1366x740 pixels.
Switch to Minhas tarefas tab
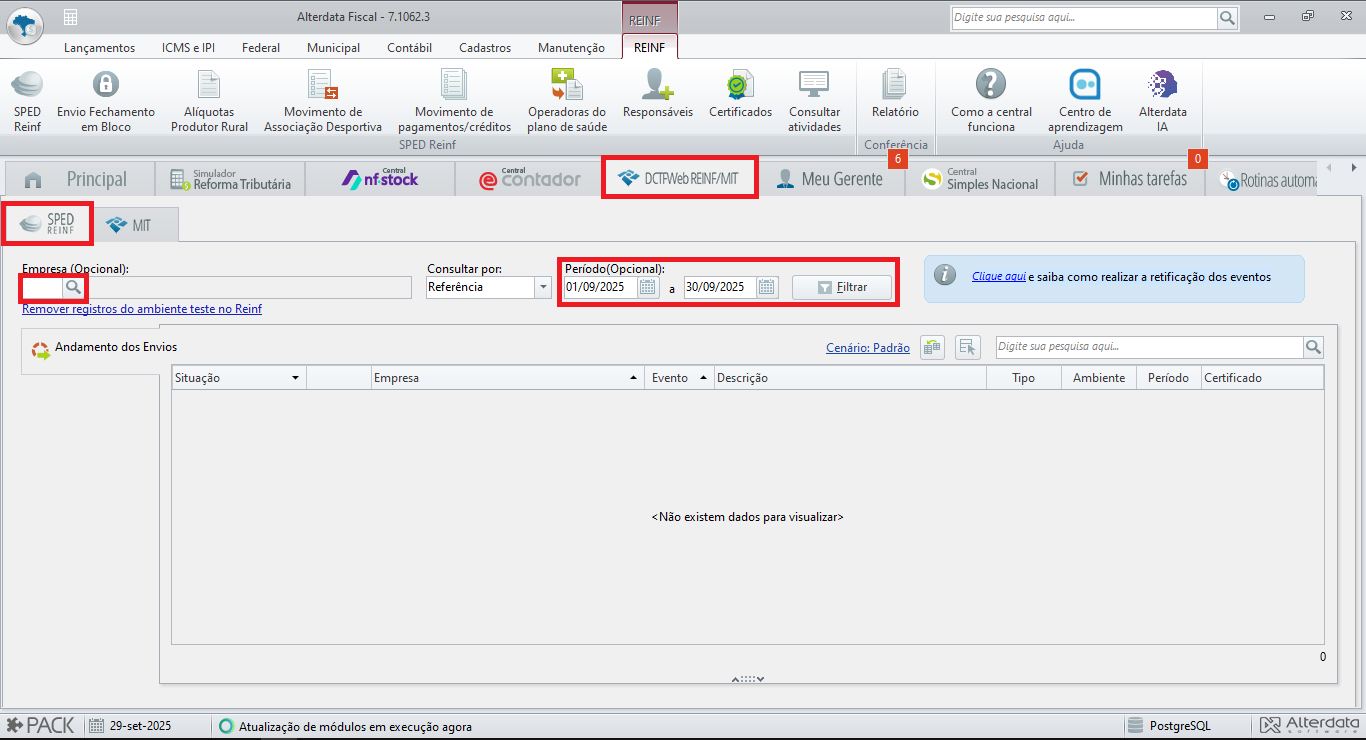coord(1130,179)
